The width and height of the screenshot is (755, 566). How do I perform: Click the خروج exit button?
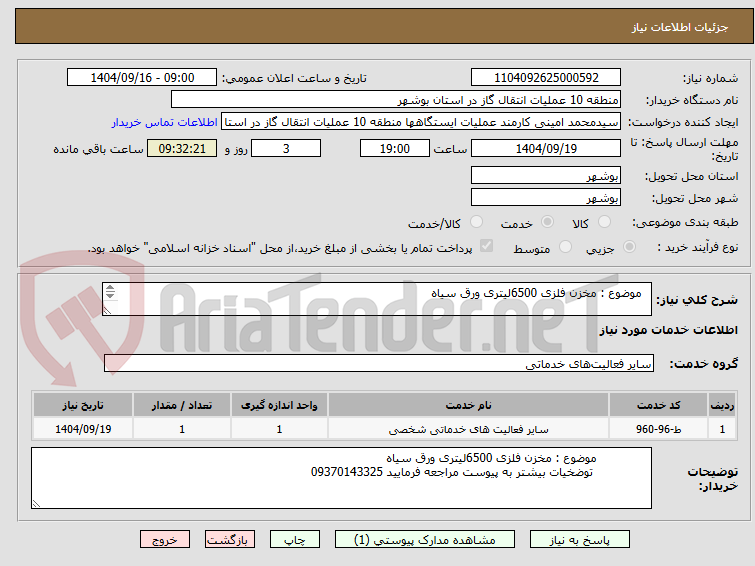pos(165,540)
